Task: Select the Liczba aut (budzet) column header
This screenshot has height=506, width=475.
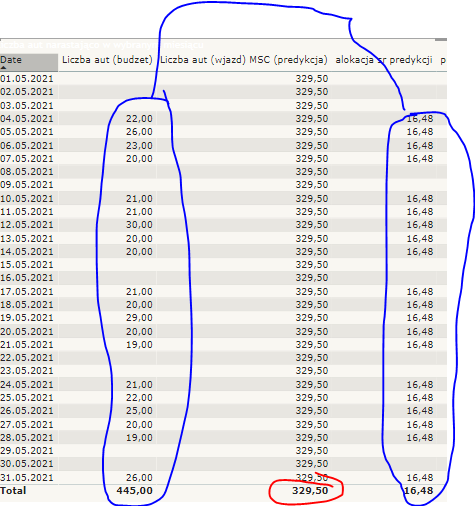Action: 107,60
